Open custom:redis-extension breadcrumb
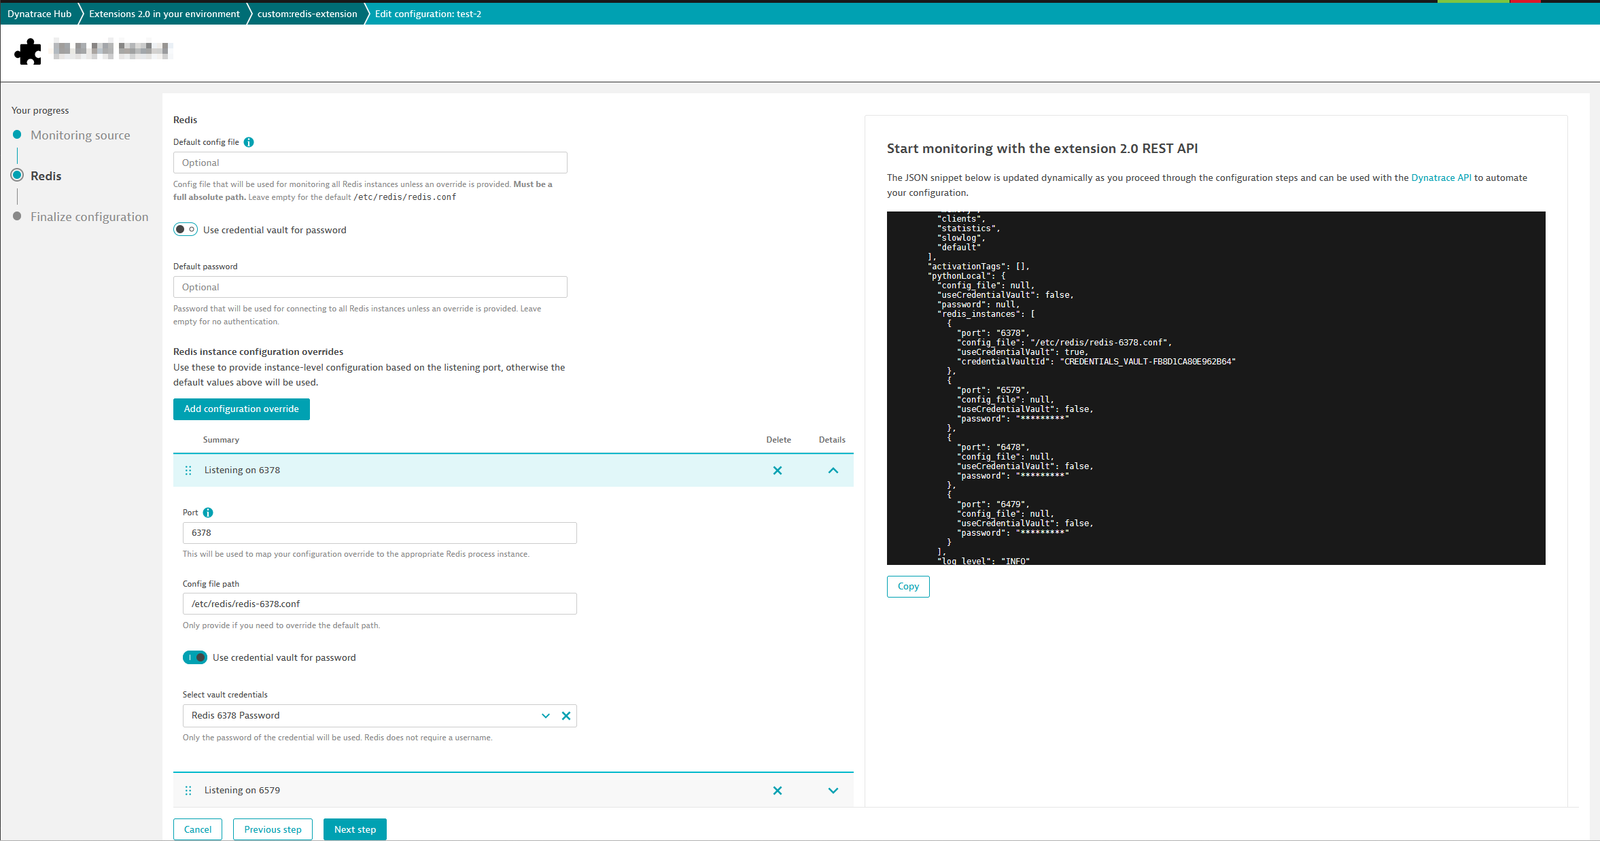The image size is (1600, 841). (307, 14)
